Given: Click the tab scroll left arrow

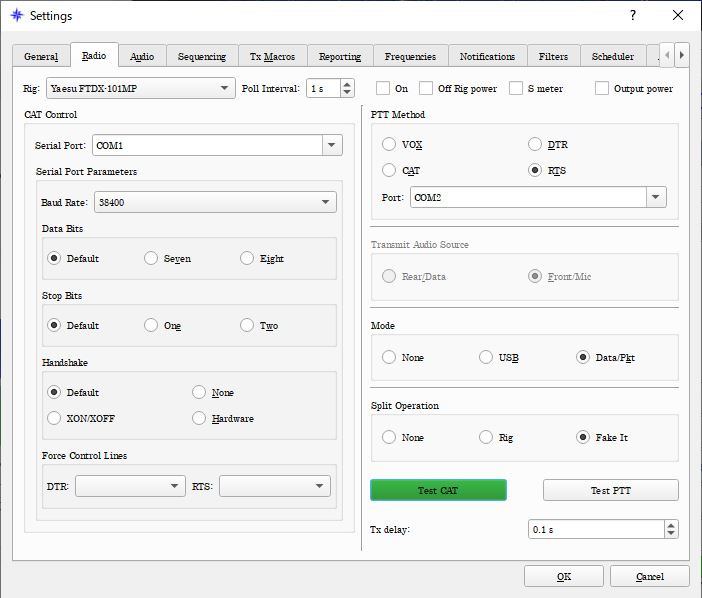Looking at the screenshot, I should pyautogui.click(x=667, y=55).
